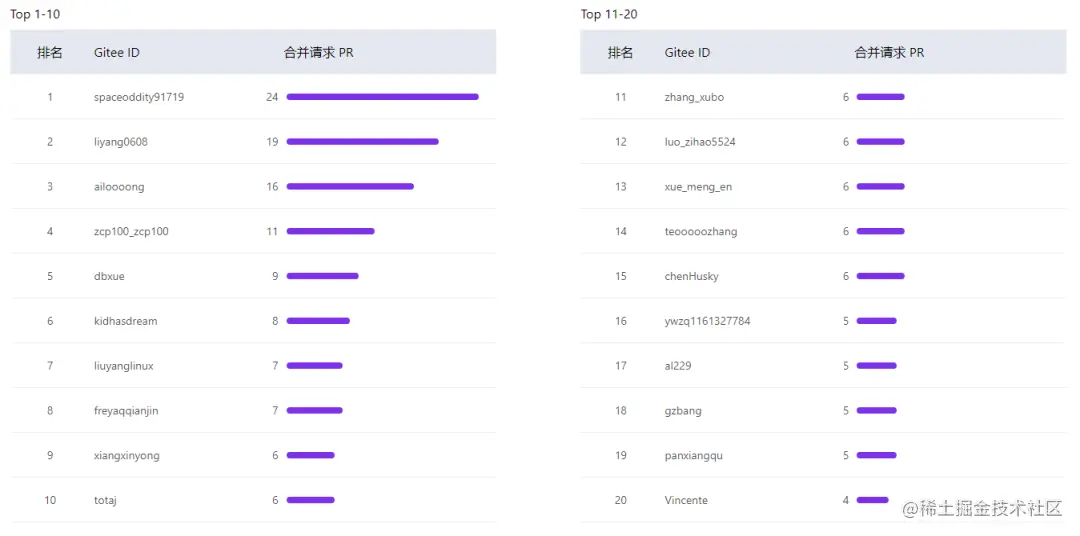Select the ailoooong row entry
The width and height of the screenshot is (1080, 536).
click(x=118, y=187)
